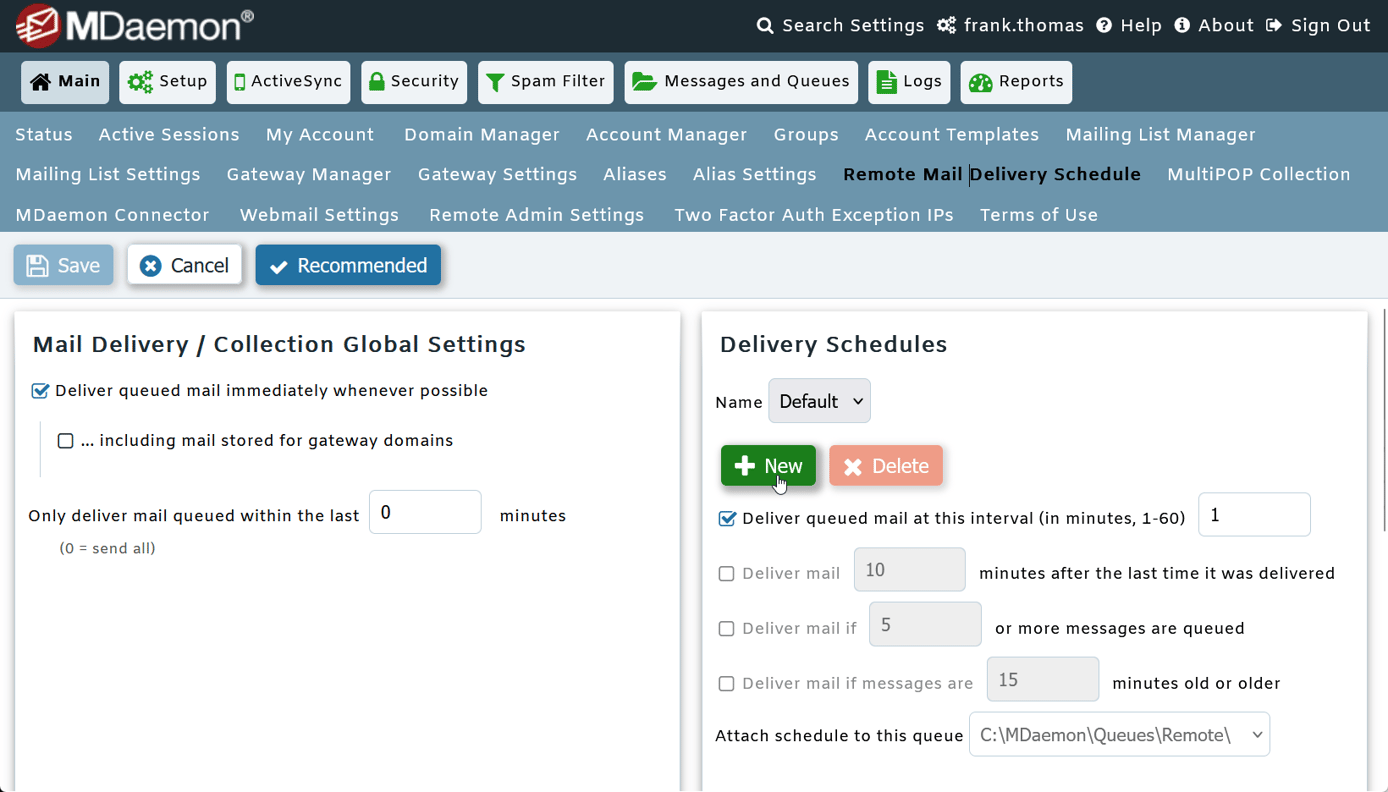Image resolution: width=1388 pixels, height=792 pixels.
Task: Click the green New schedule button
Action: pos(768,466)
